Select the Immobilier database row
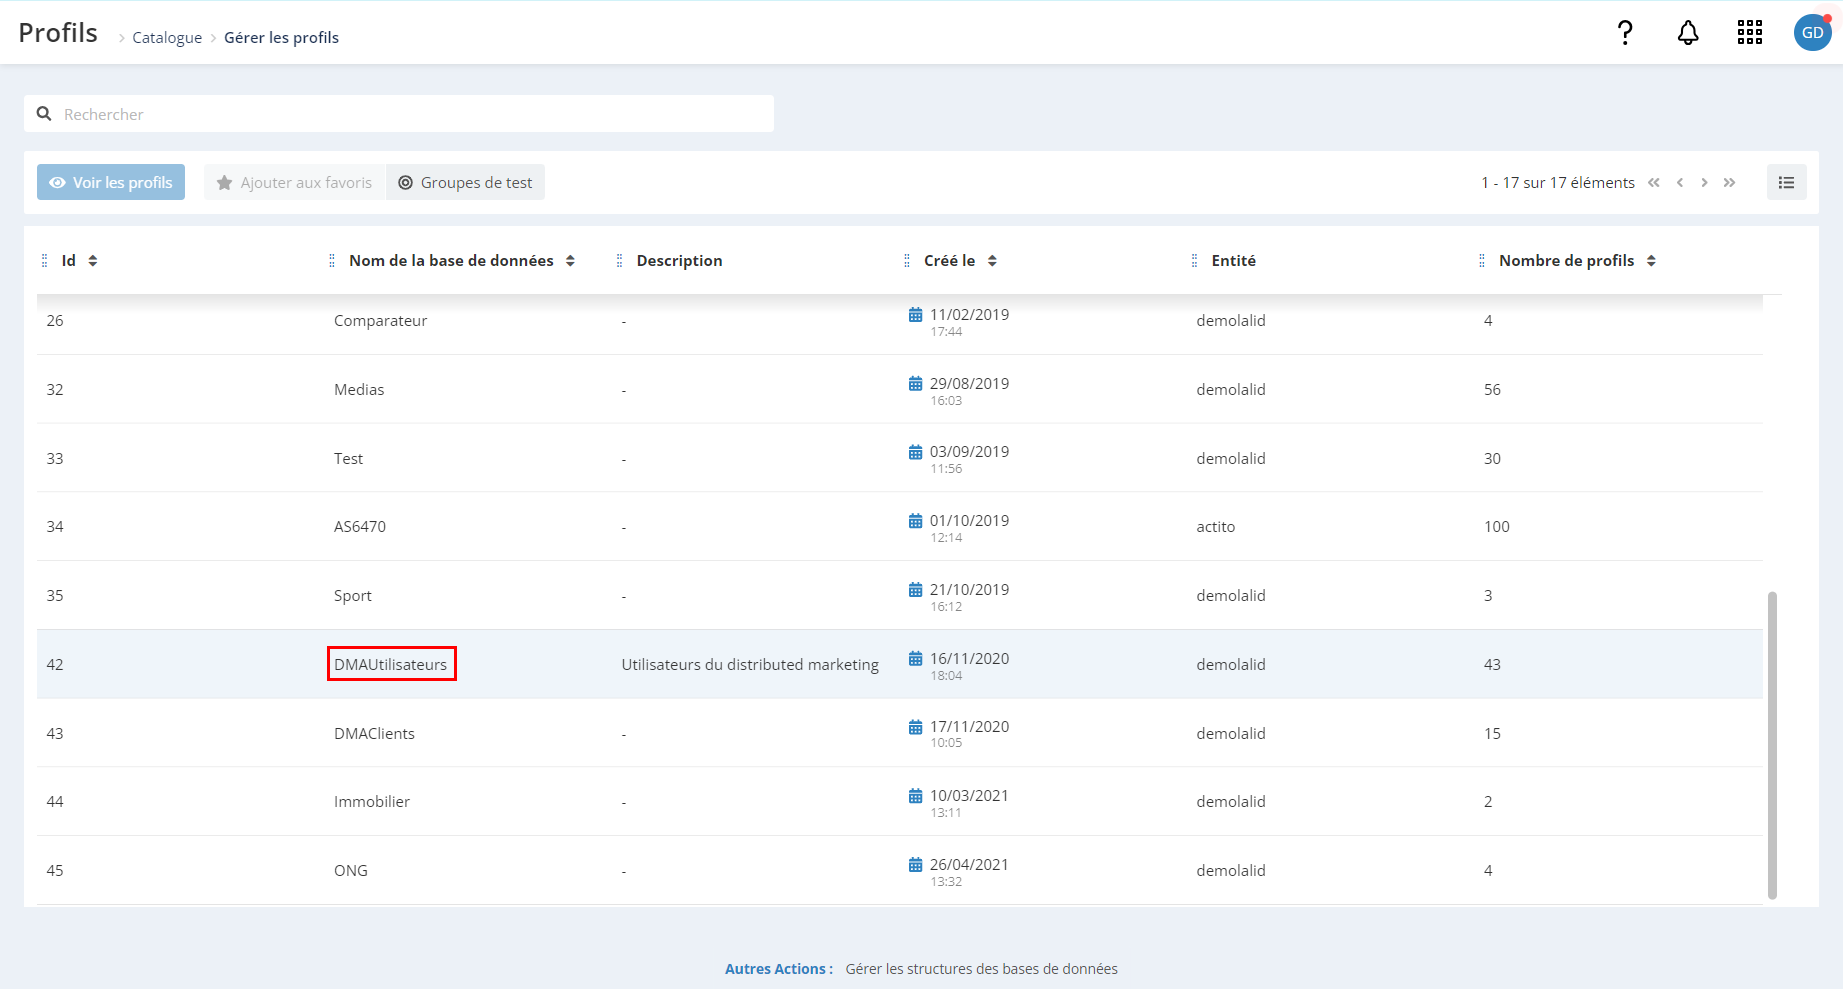Screen dimensions: 1843x989 [x=900, y=802]
